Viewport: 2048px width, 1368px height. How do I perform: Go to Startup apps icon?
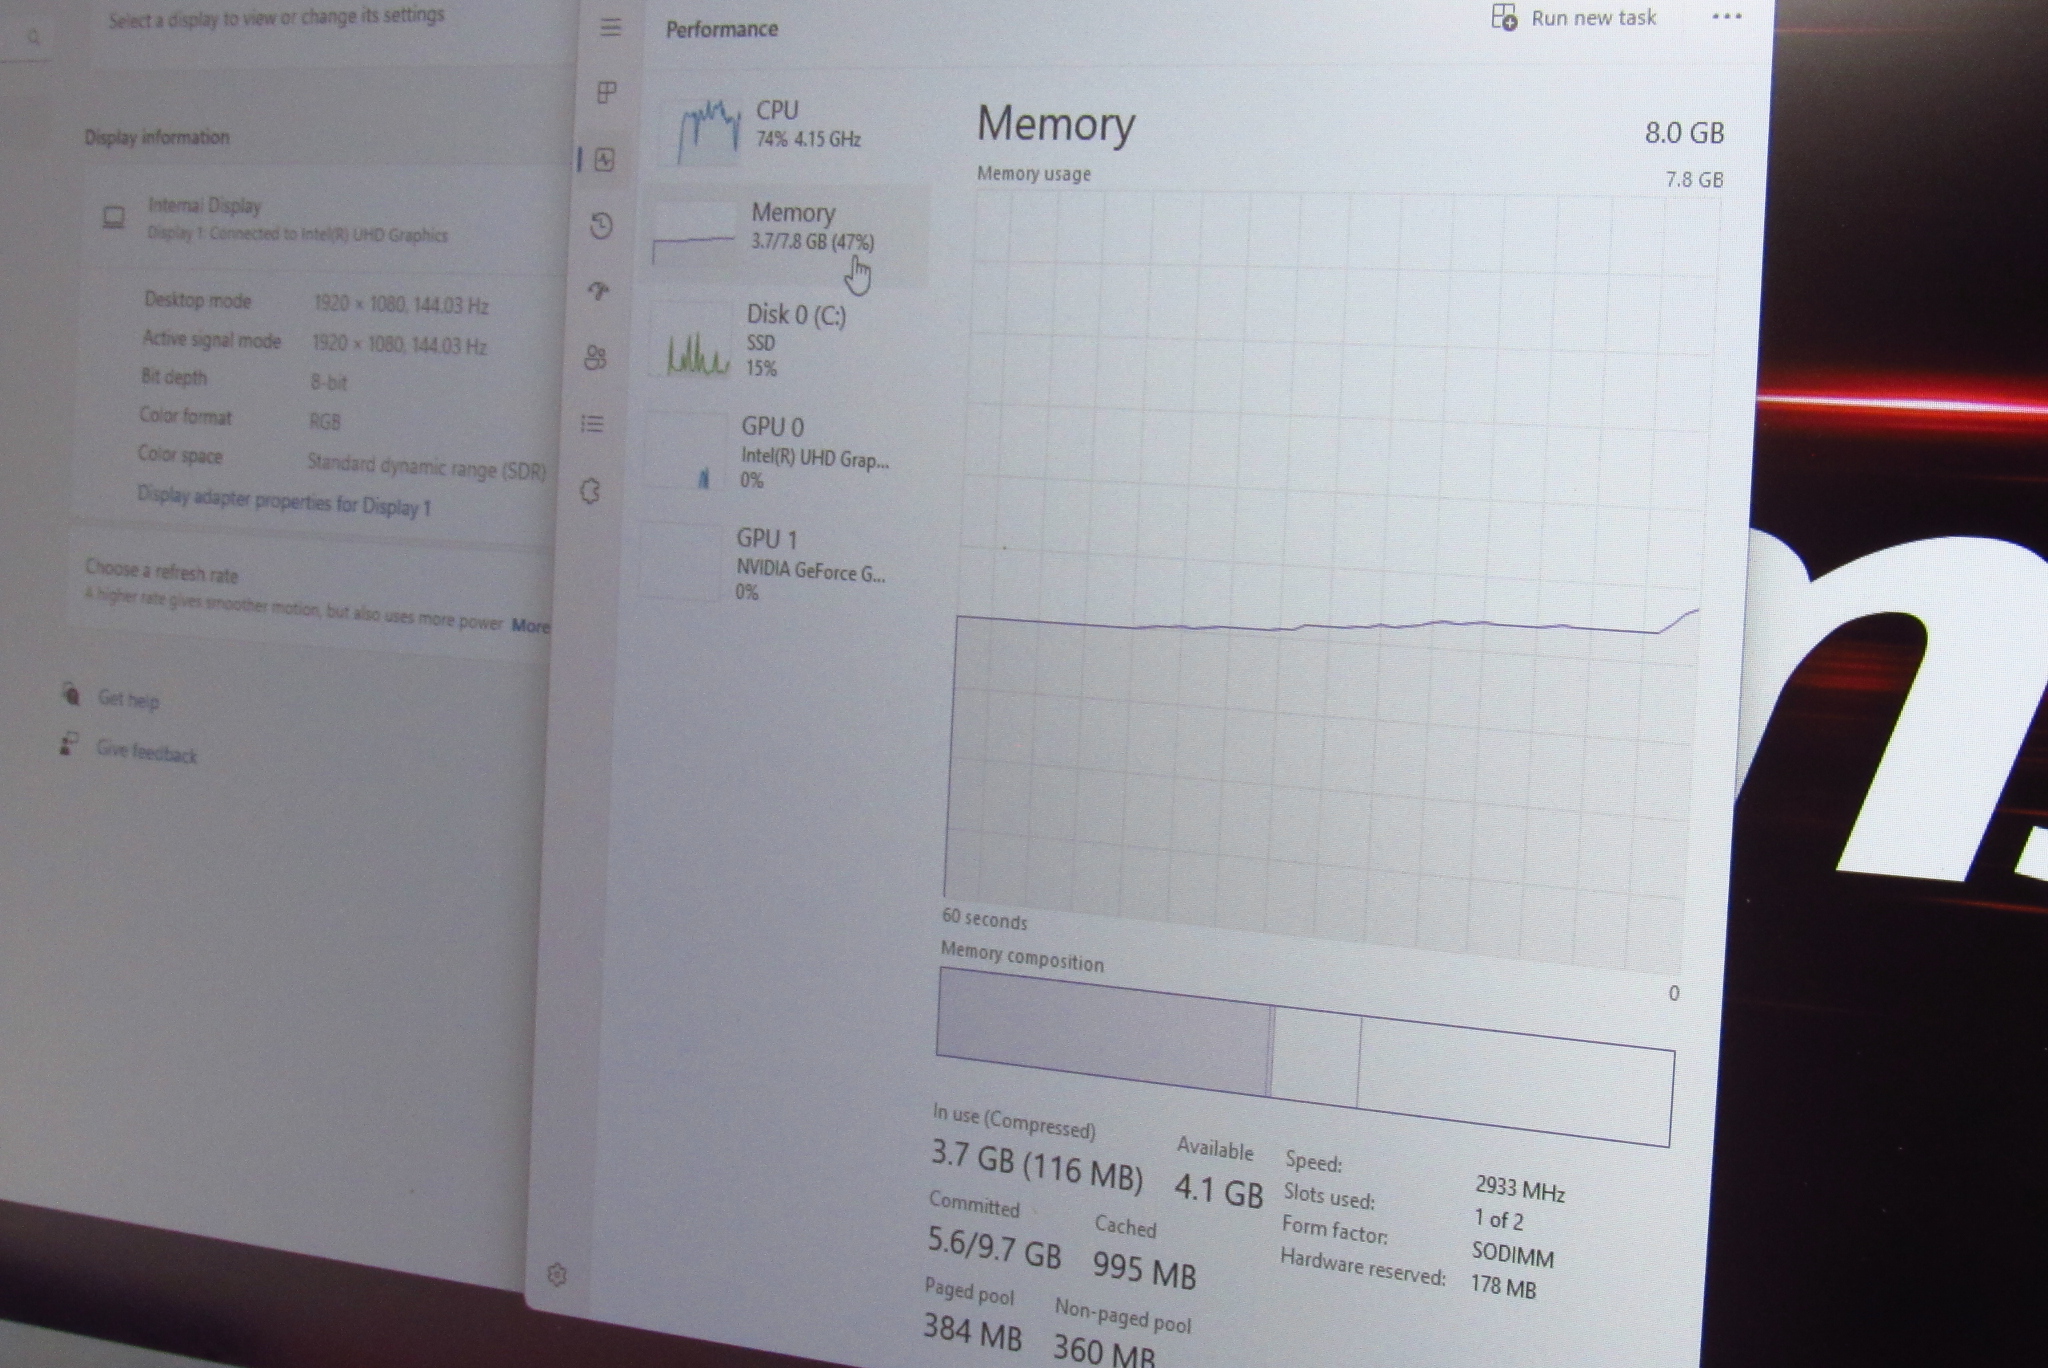click(599, 291)
